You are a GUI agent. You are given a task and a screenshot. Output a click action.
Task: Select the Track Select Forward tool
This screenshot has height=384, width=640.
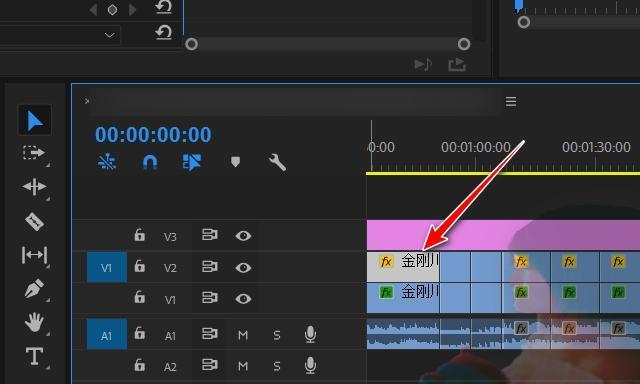tap(34, 153)
